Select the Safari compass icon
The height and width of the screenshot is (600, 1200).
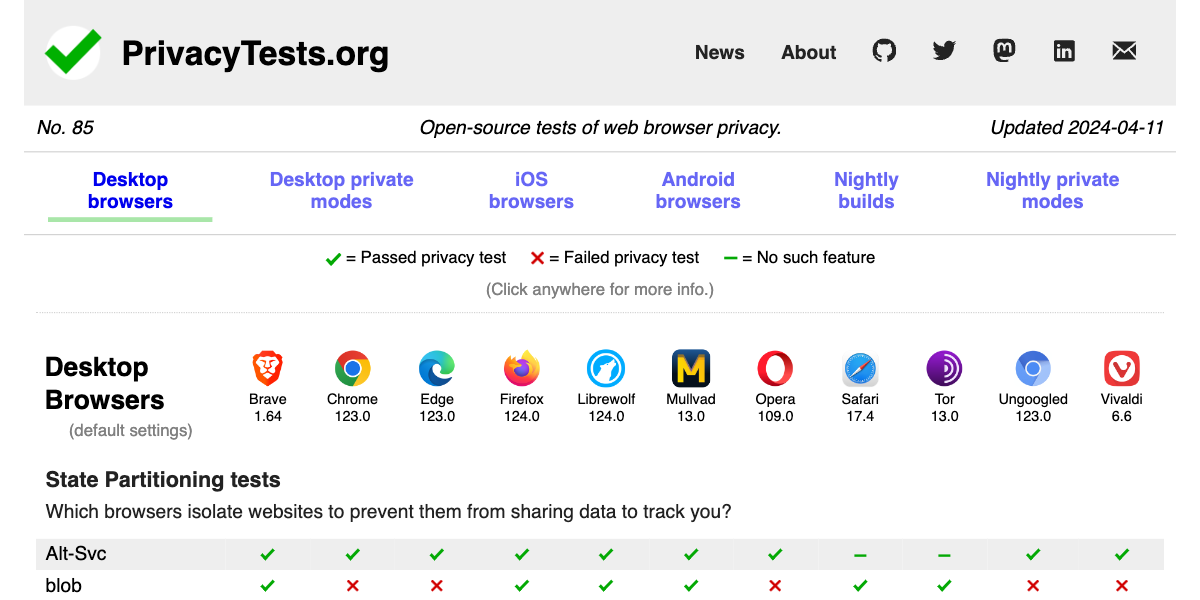(860, 369)
